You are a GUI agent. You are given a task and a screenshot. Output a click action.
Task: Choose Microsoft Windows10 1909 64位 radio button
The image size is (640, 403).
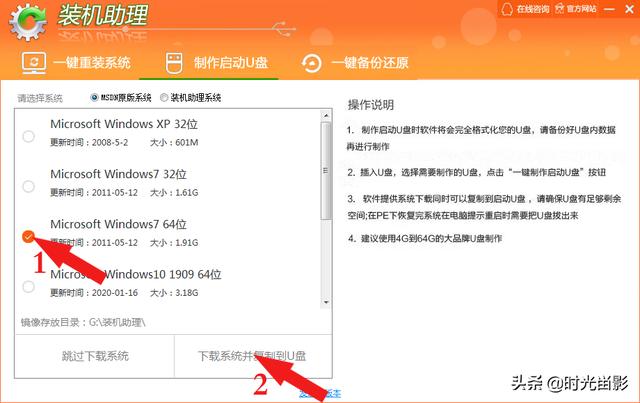coord(28,286)
